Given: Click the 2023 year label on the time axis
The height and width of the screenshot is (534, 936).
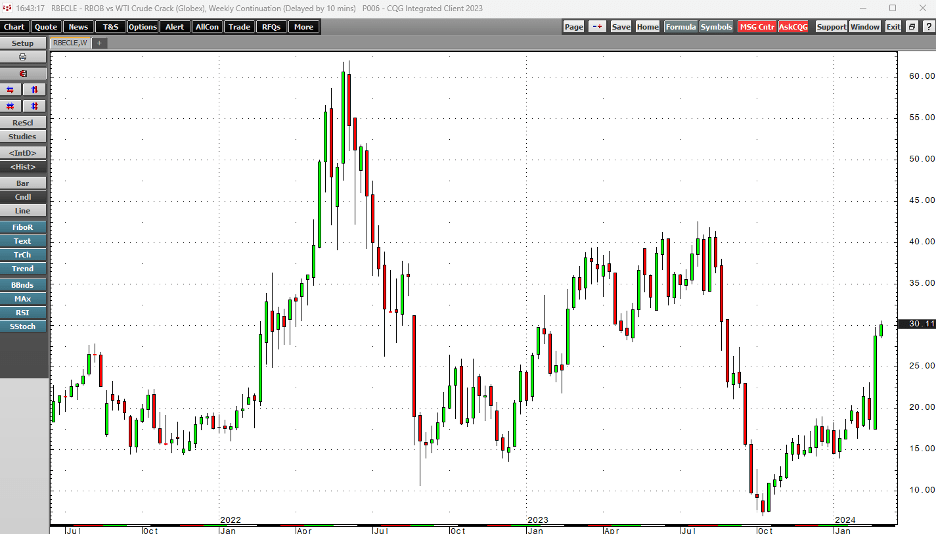Looking at the screenshot, I should tap(538, 520).
